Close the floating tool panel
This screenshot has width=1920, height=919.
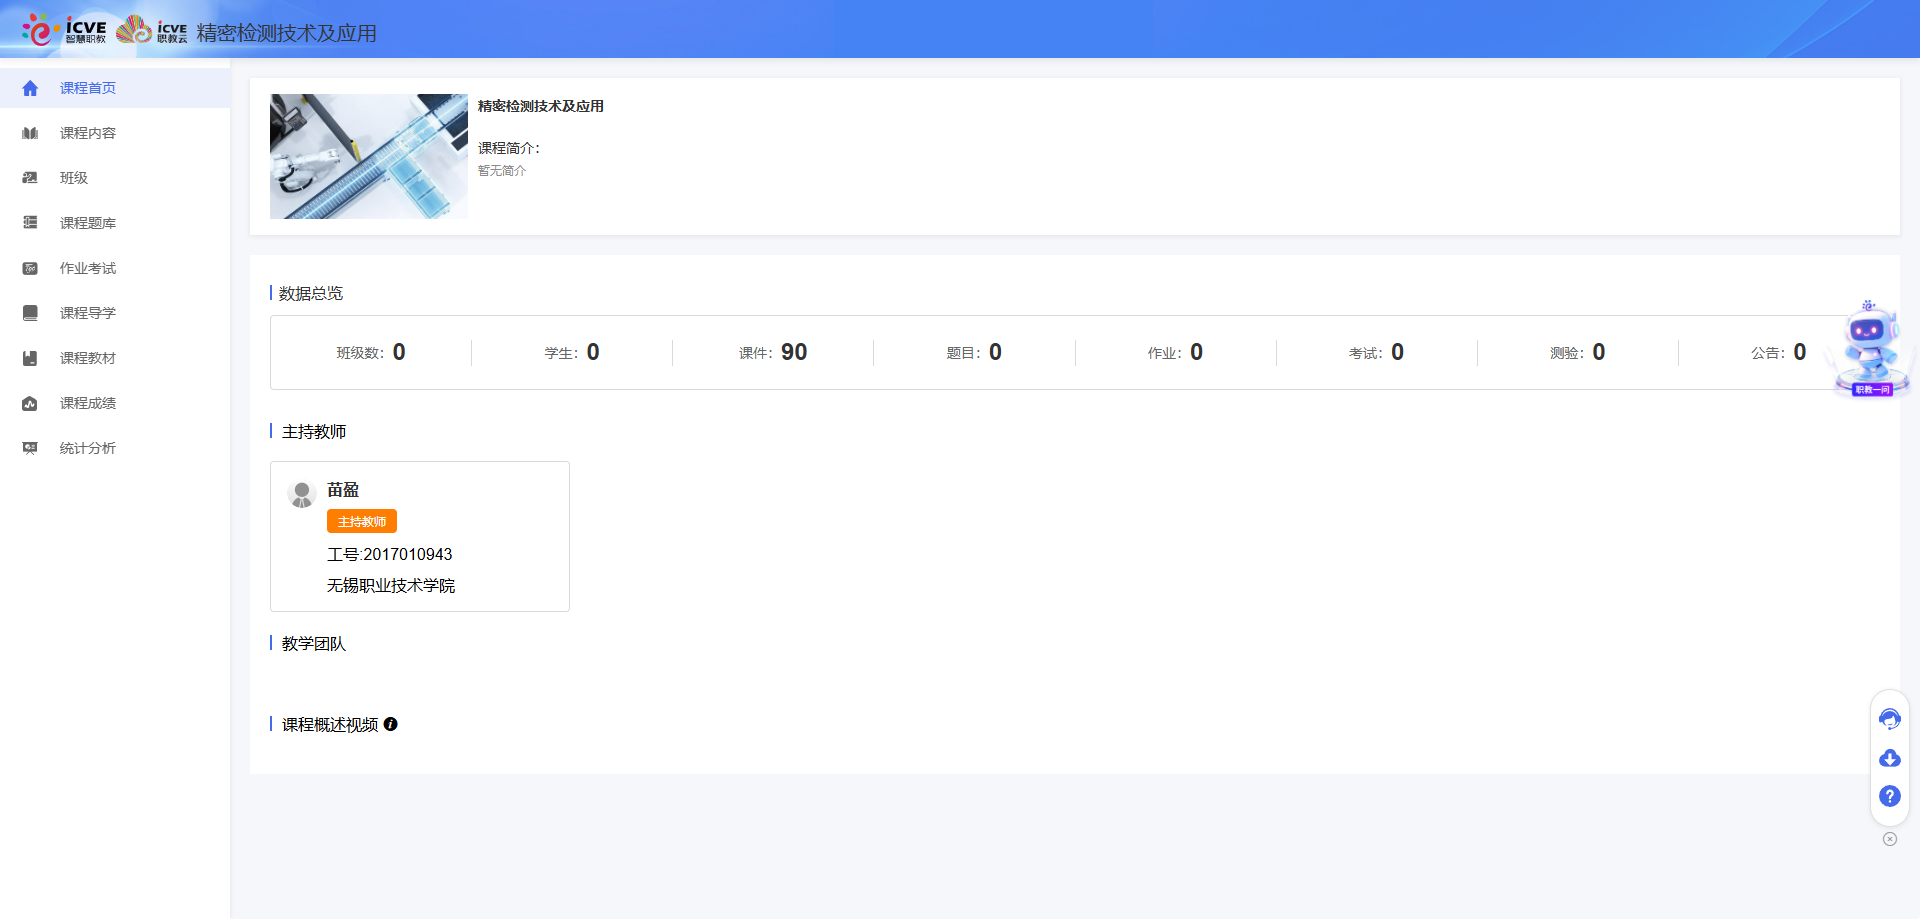pyautogui.click(x=1889, y=839)
